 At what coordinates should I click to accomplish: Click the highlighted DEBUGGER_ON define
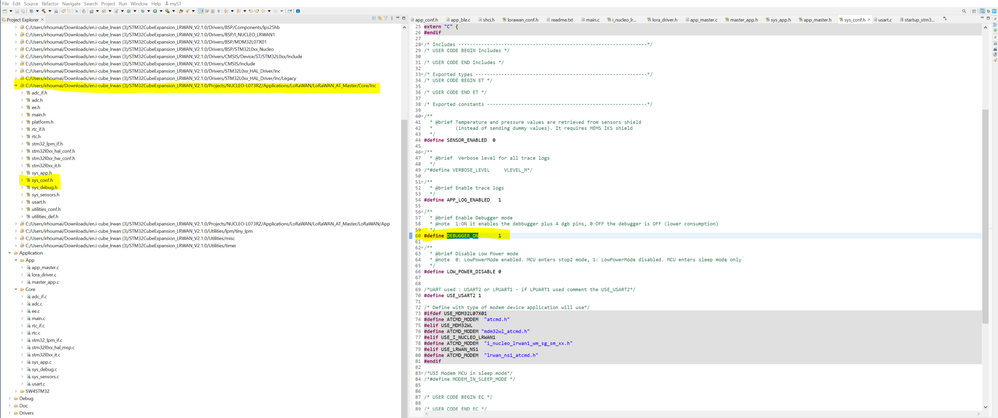point(462,236)
